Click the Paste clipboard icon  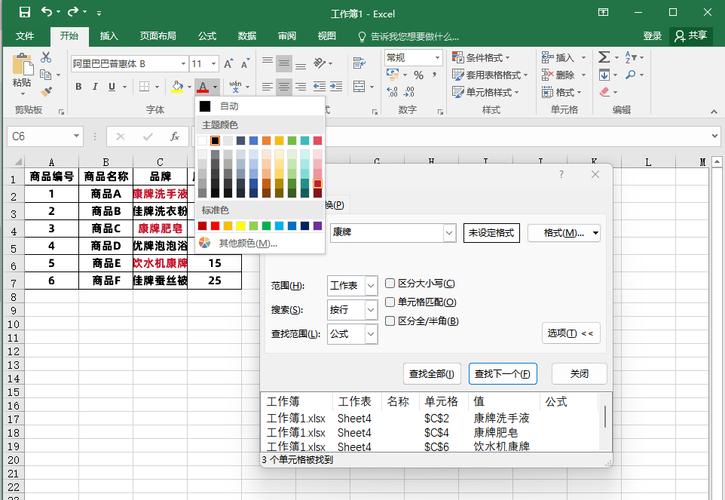[22, 65]
